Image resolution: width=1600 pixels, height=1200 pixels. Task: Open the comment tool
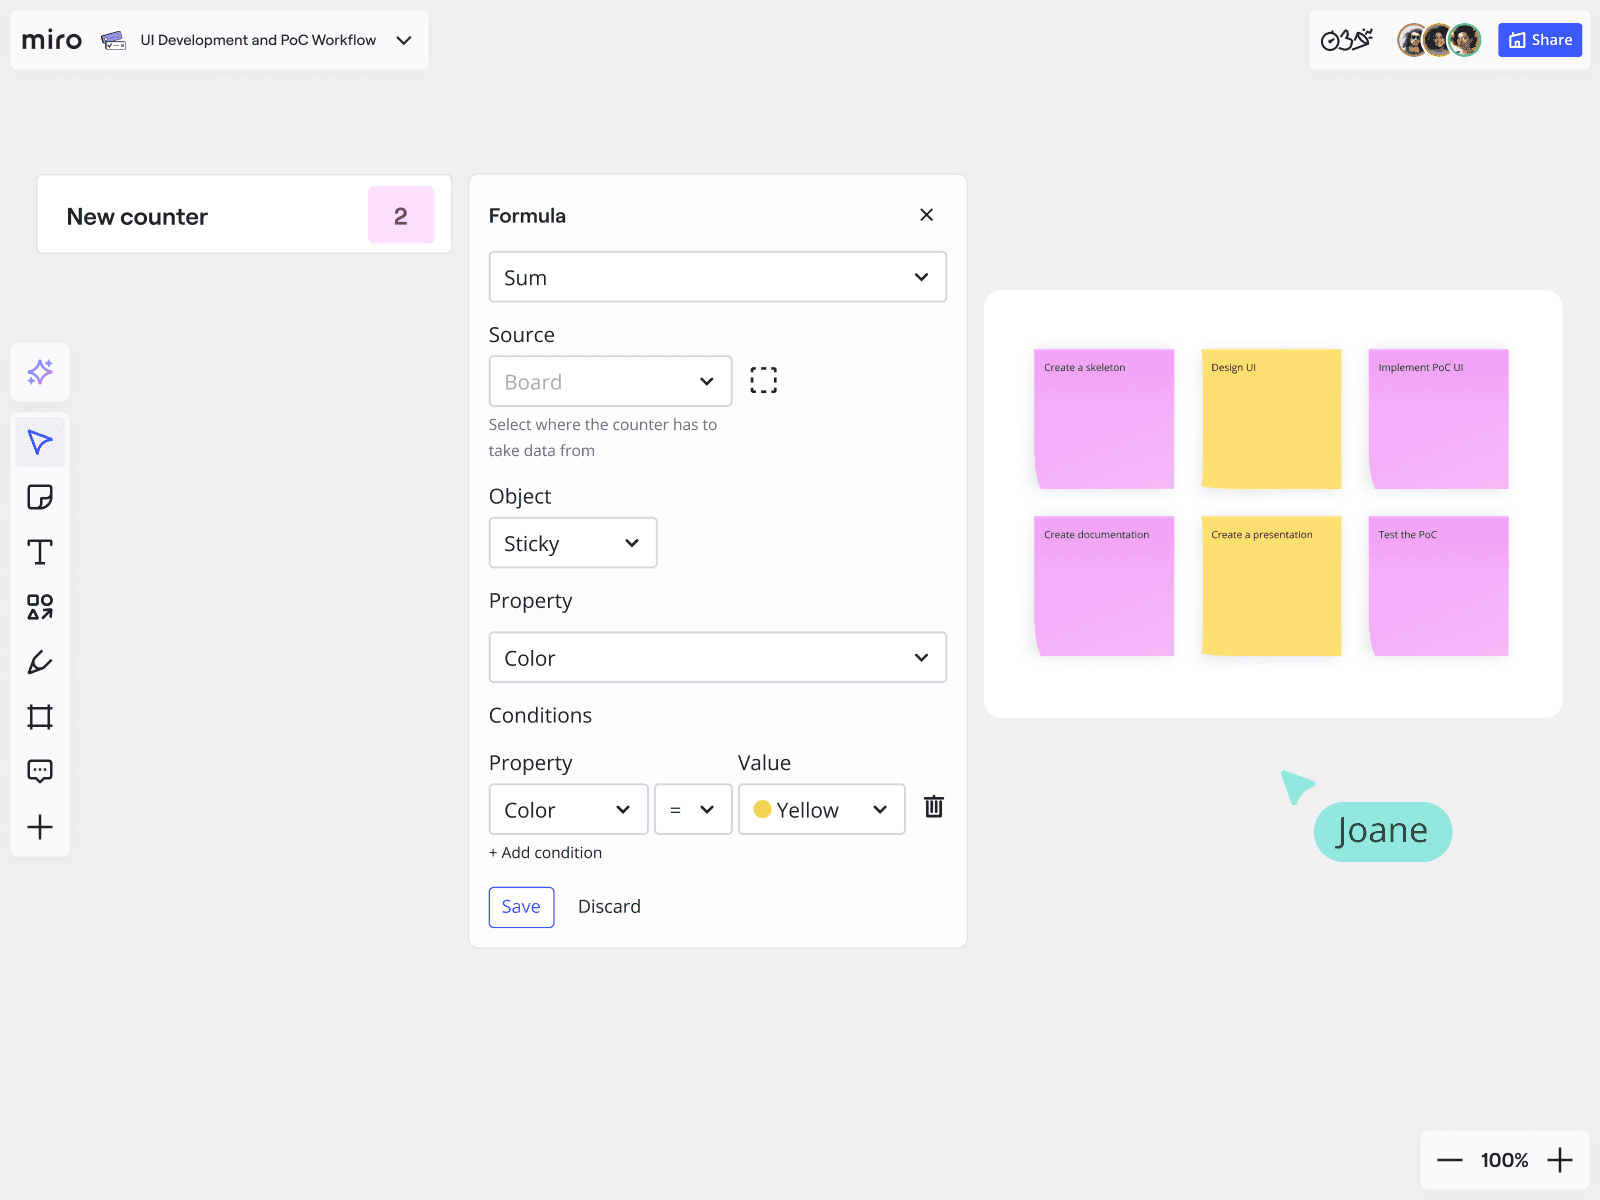(x=40, y=771)
